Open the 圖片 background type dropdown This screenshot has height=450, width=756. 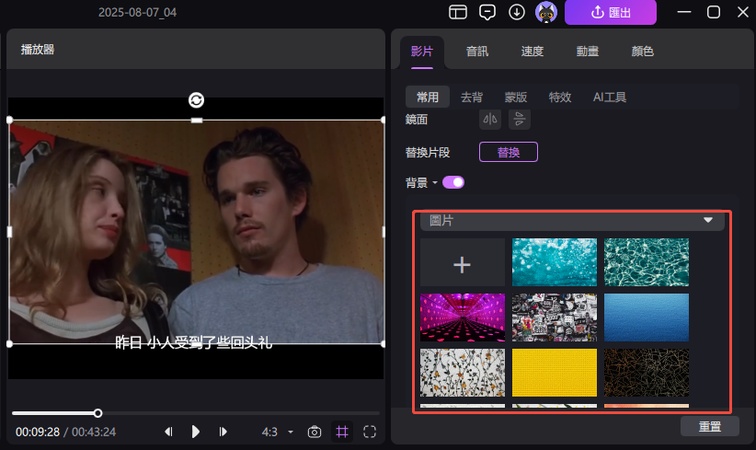(572, 221)
